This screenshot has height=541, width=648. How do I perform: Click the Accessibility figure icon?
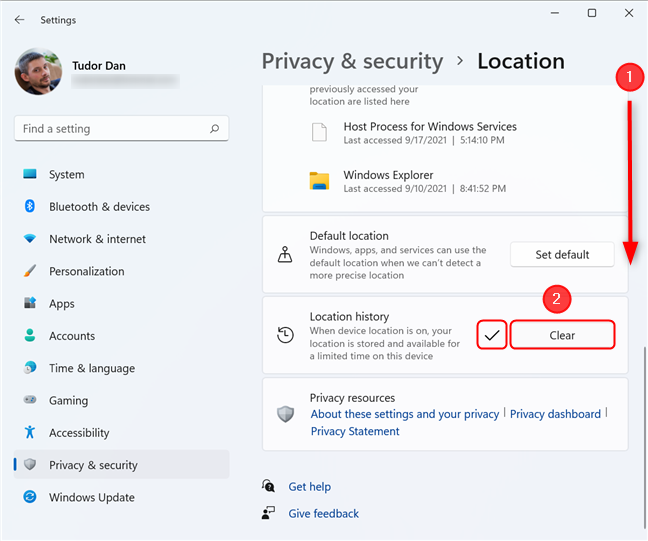30,432
